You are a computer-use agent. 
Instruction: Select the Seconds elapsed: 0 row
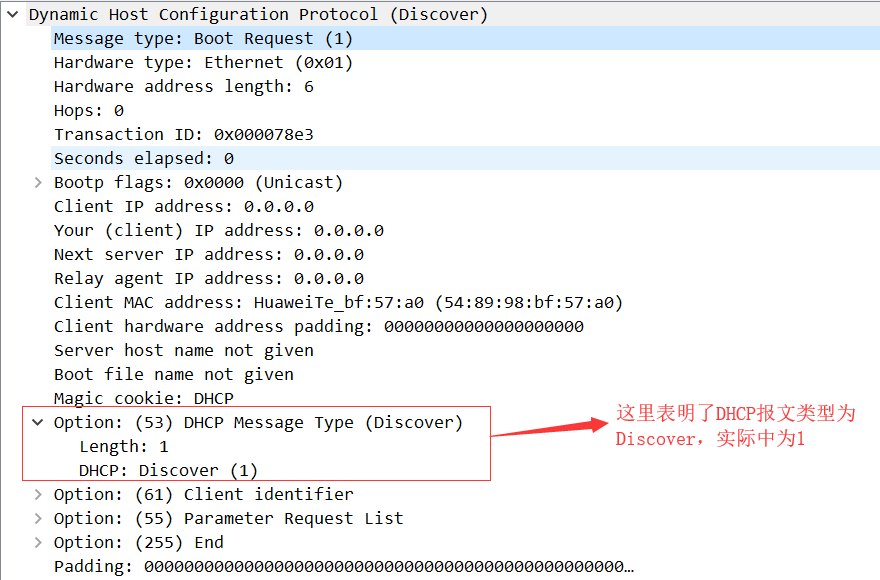point(466,158)
